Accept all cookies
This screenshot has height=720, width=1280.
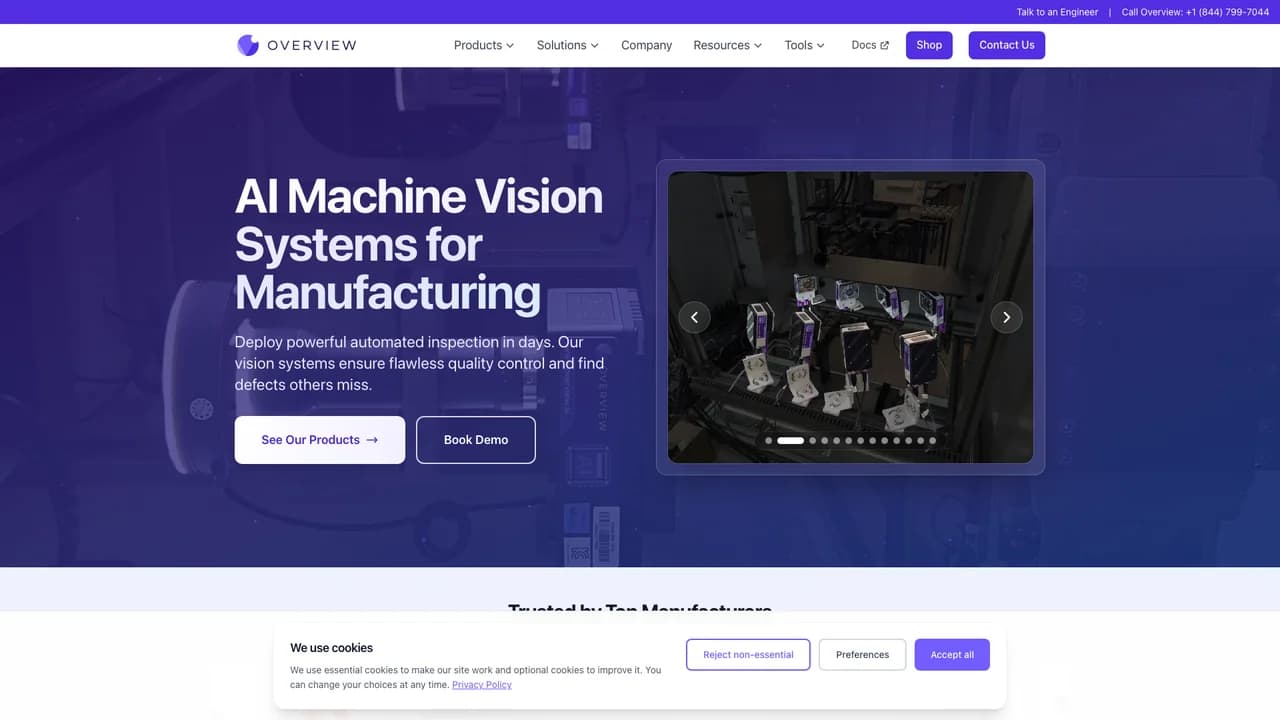[x=952, y=655]
